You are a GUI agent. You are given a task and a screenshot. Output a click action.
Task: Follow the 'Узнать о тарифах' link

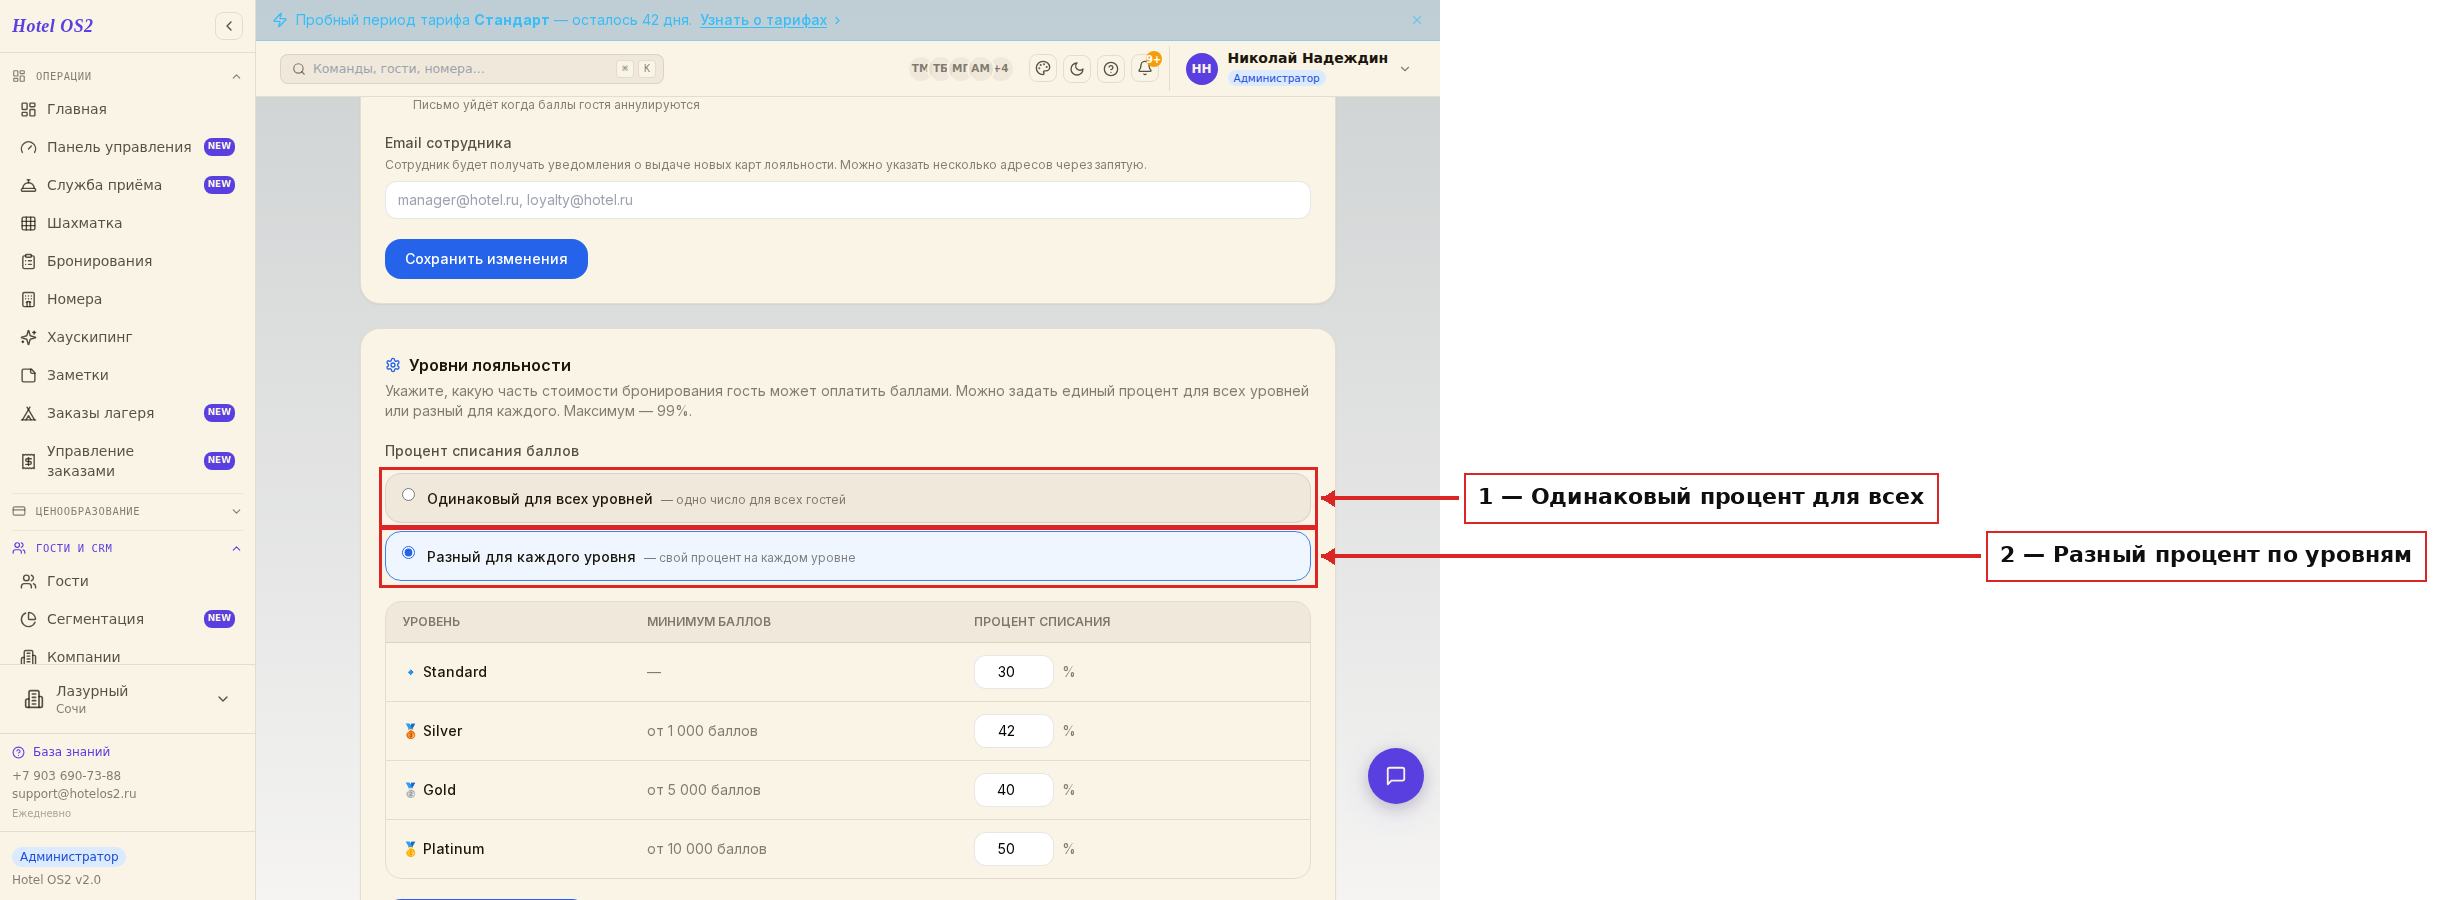tap(763, 20)
